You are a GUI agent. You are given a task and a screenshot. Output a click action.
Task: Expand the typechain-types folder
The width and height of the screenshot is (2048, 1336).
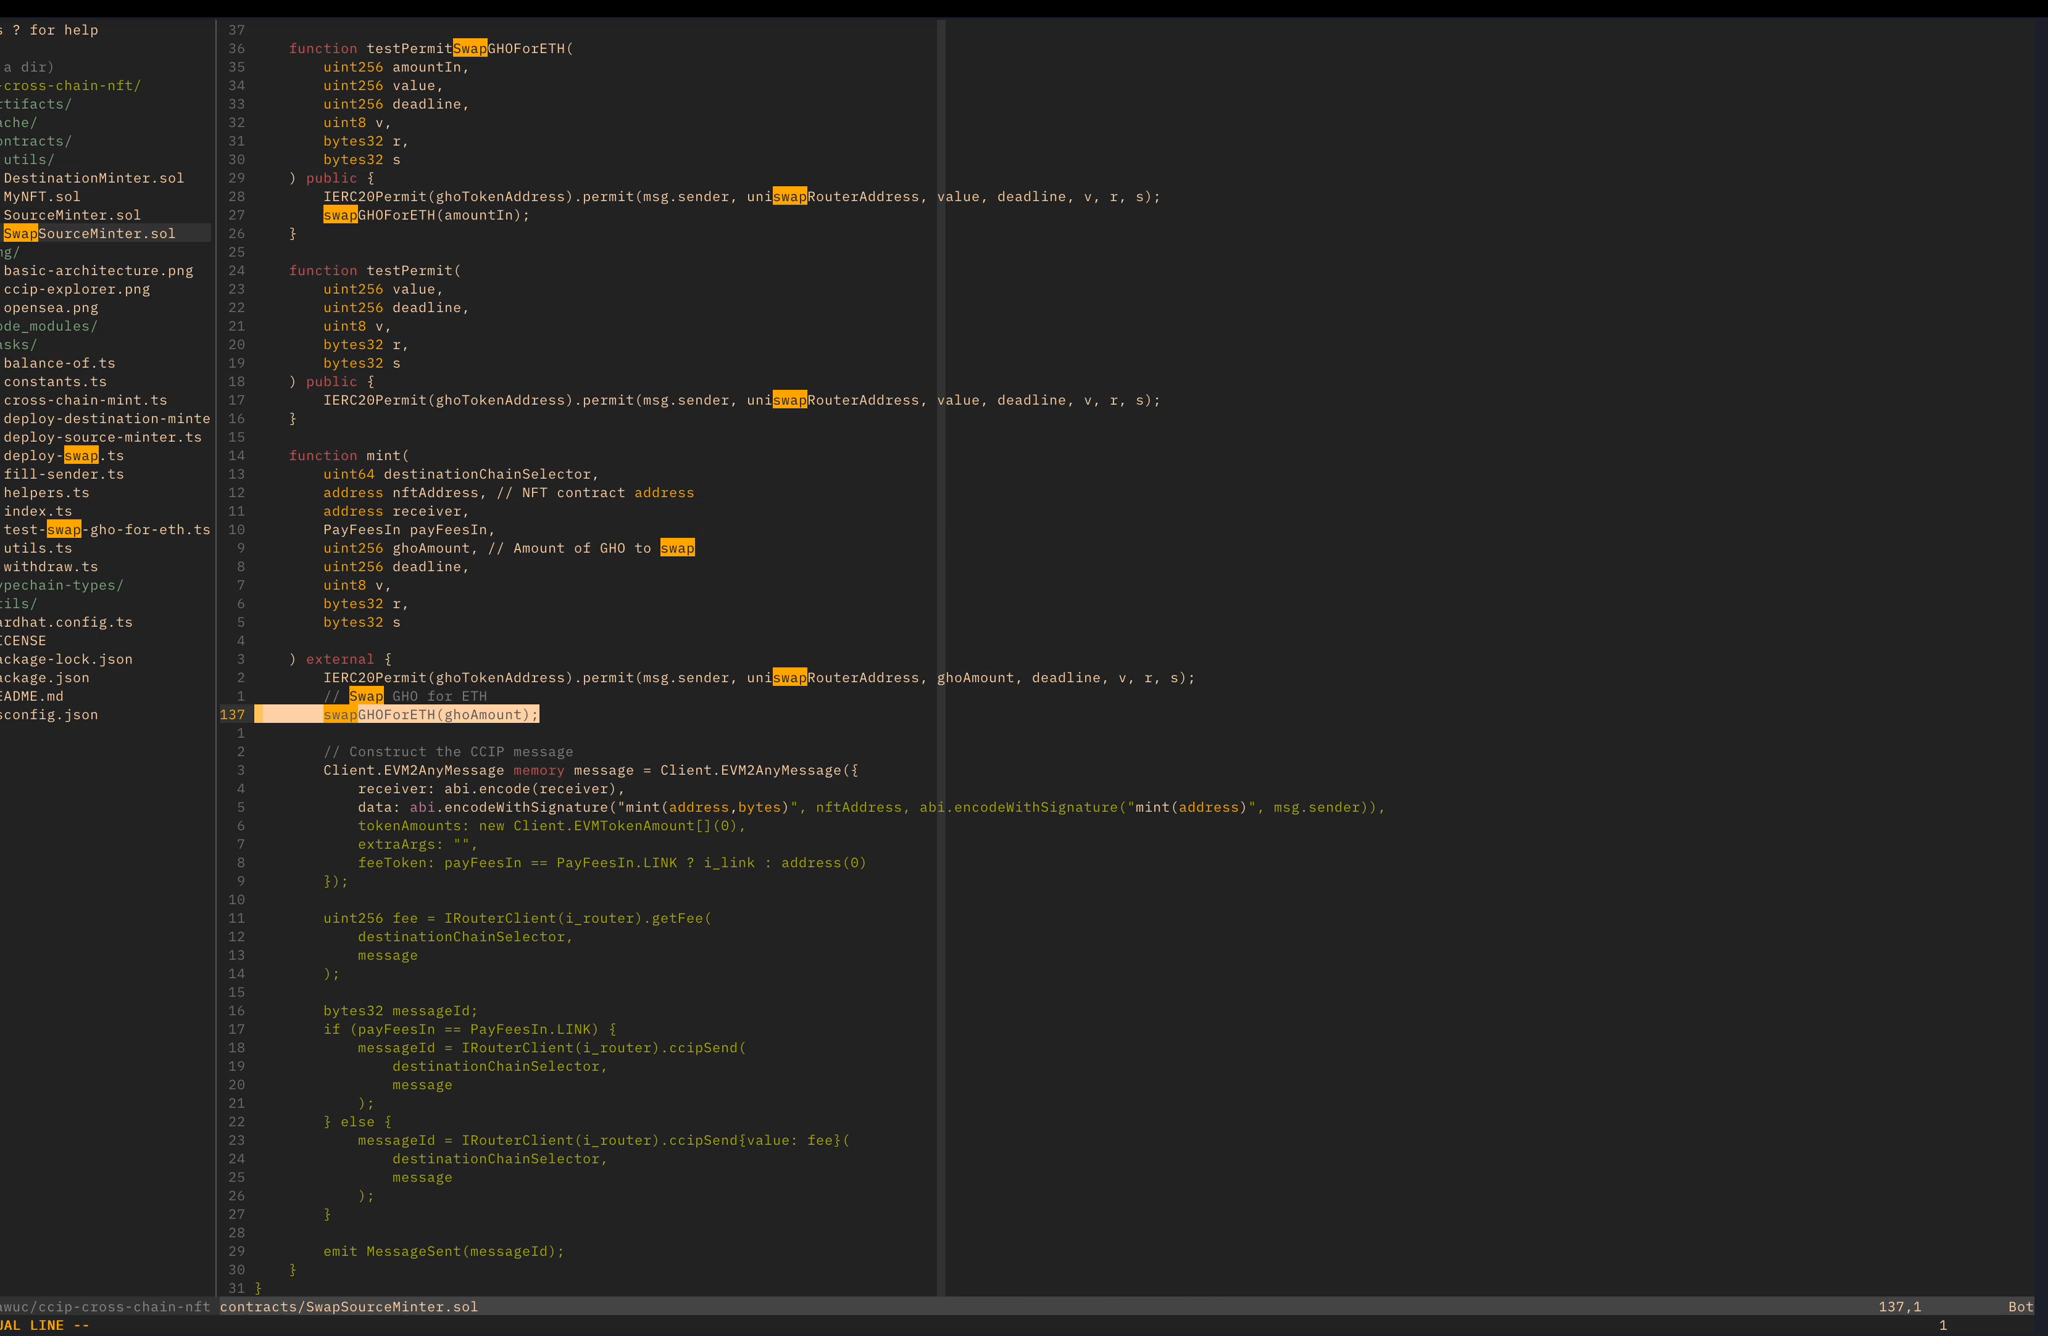coord(62,585)
